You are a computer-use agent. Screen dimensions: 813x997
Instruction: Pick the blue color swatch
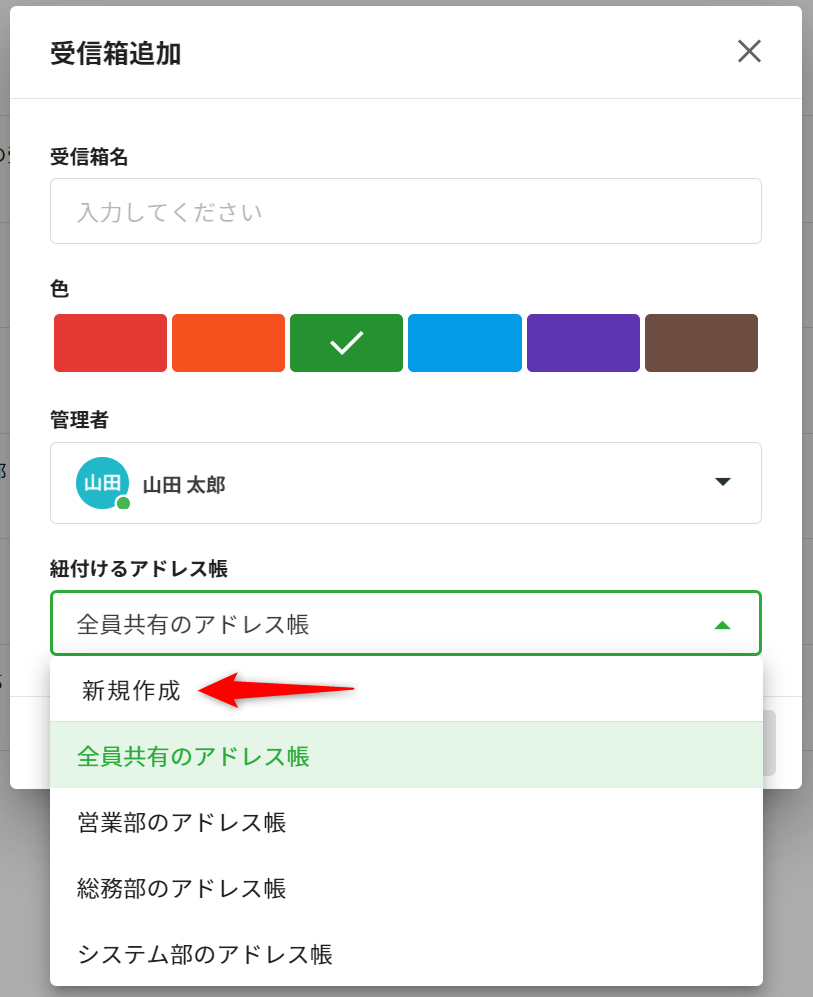tap(464, 343)
